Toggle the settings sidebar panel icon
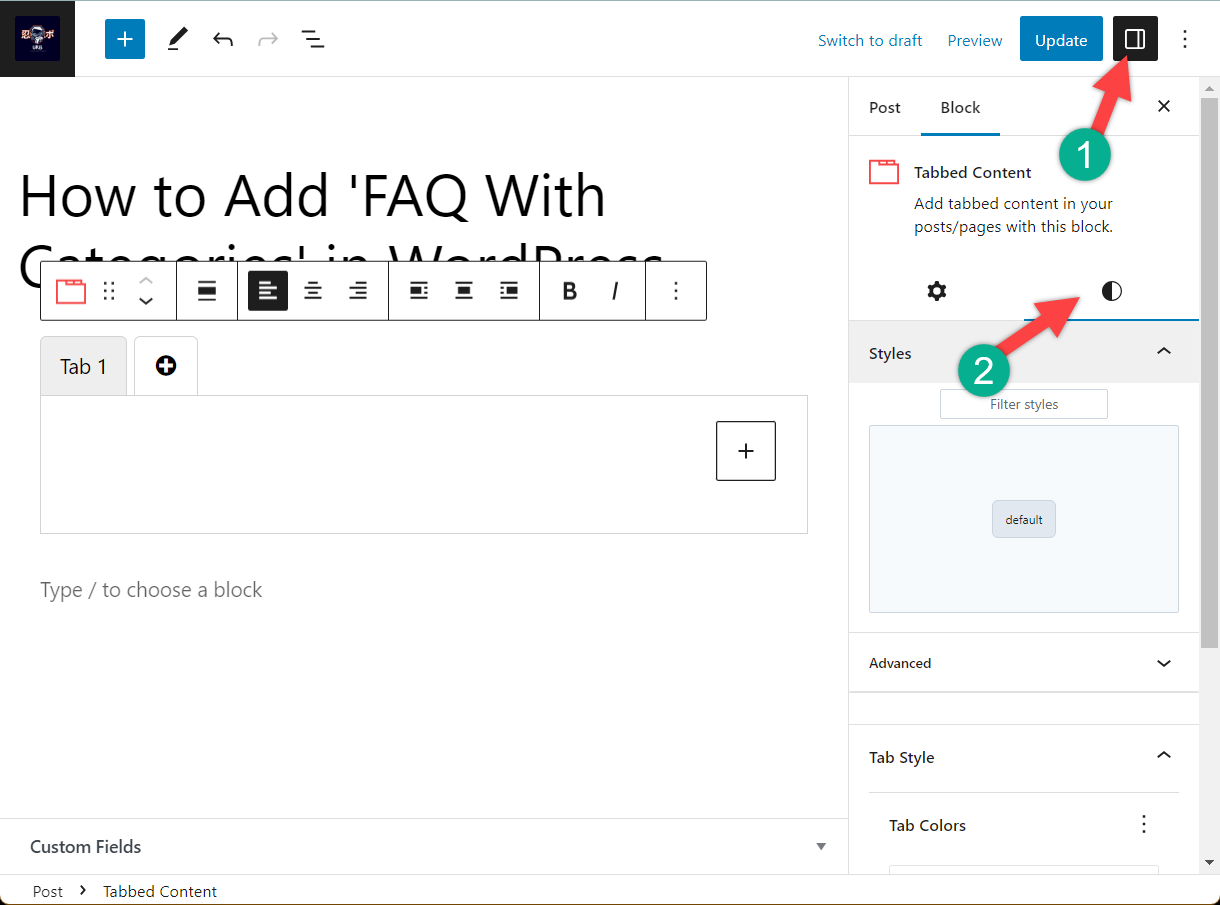The width and height of the screenshot is (1220, 905). coord(1135,39)
